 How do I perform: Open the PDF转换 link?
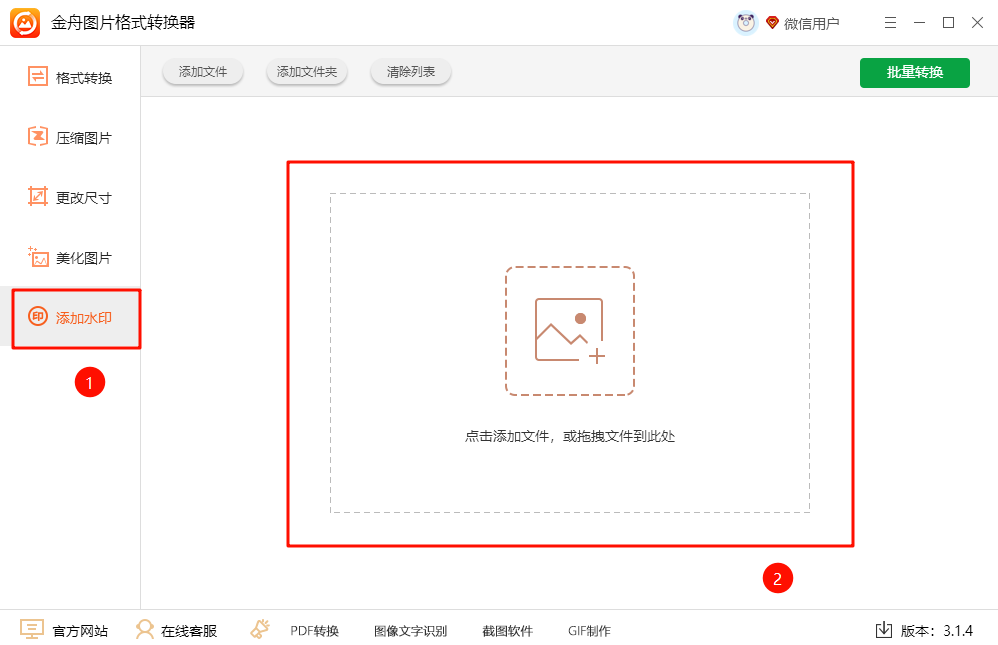tap(314, 631)
